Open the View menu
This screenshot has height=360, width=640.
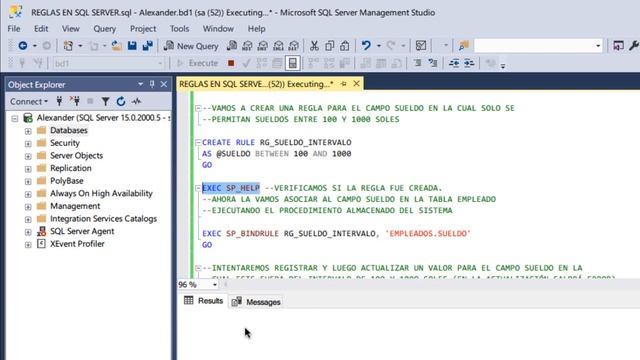point(71,29)
